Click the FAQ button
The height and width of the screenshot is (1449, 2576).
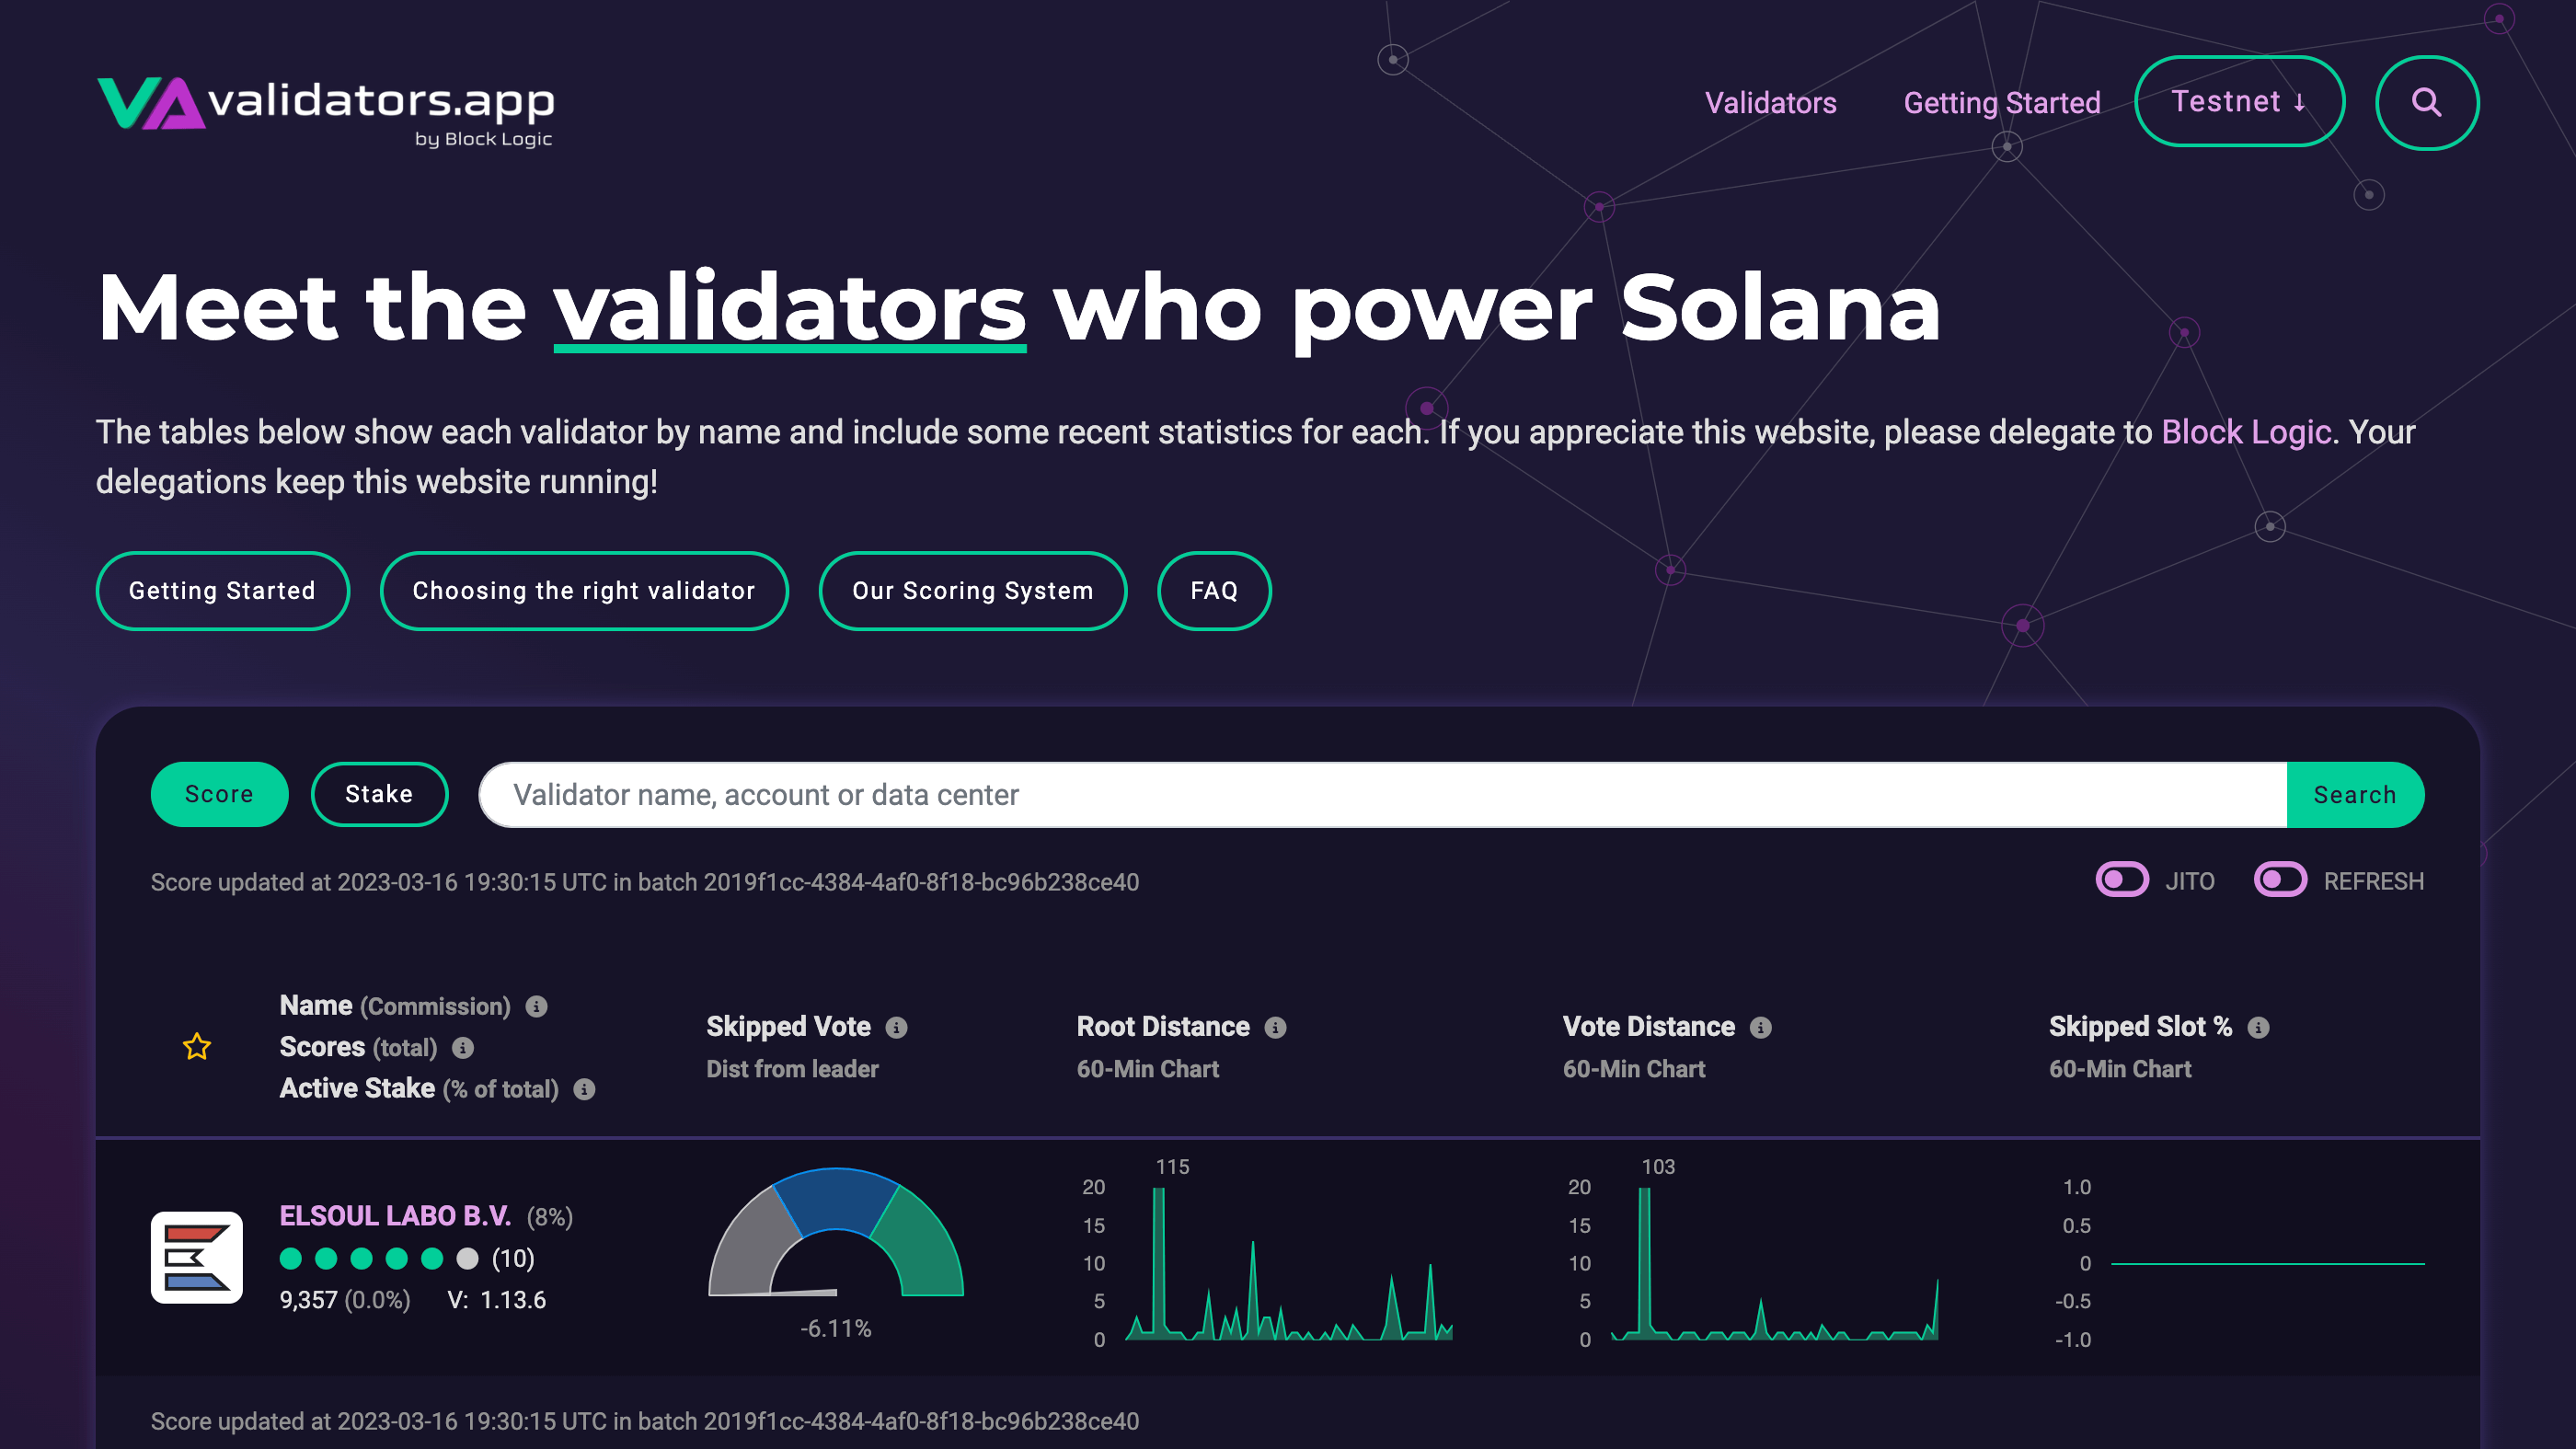click(1213, 591)
